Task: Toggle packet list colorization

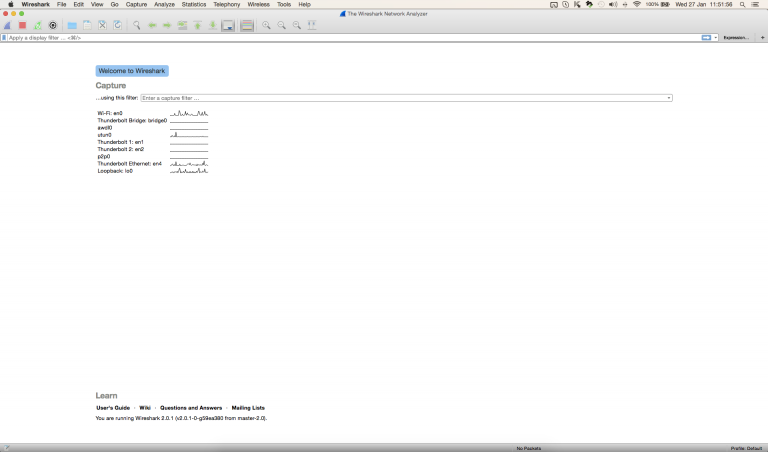Action: 247,25
